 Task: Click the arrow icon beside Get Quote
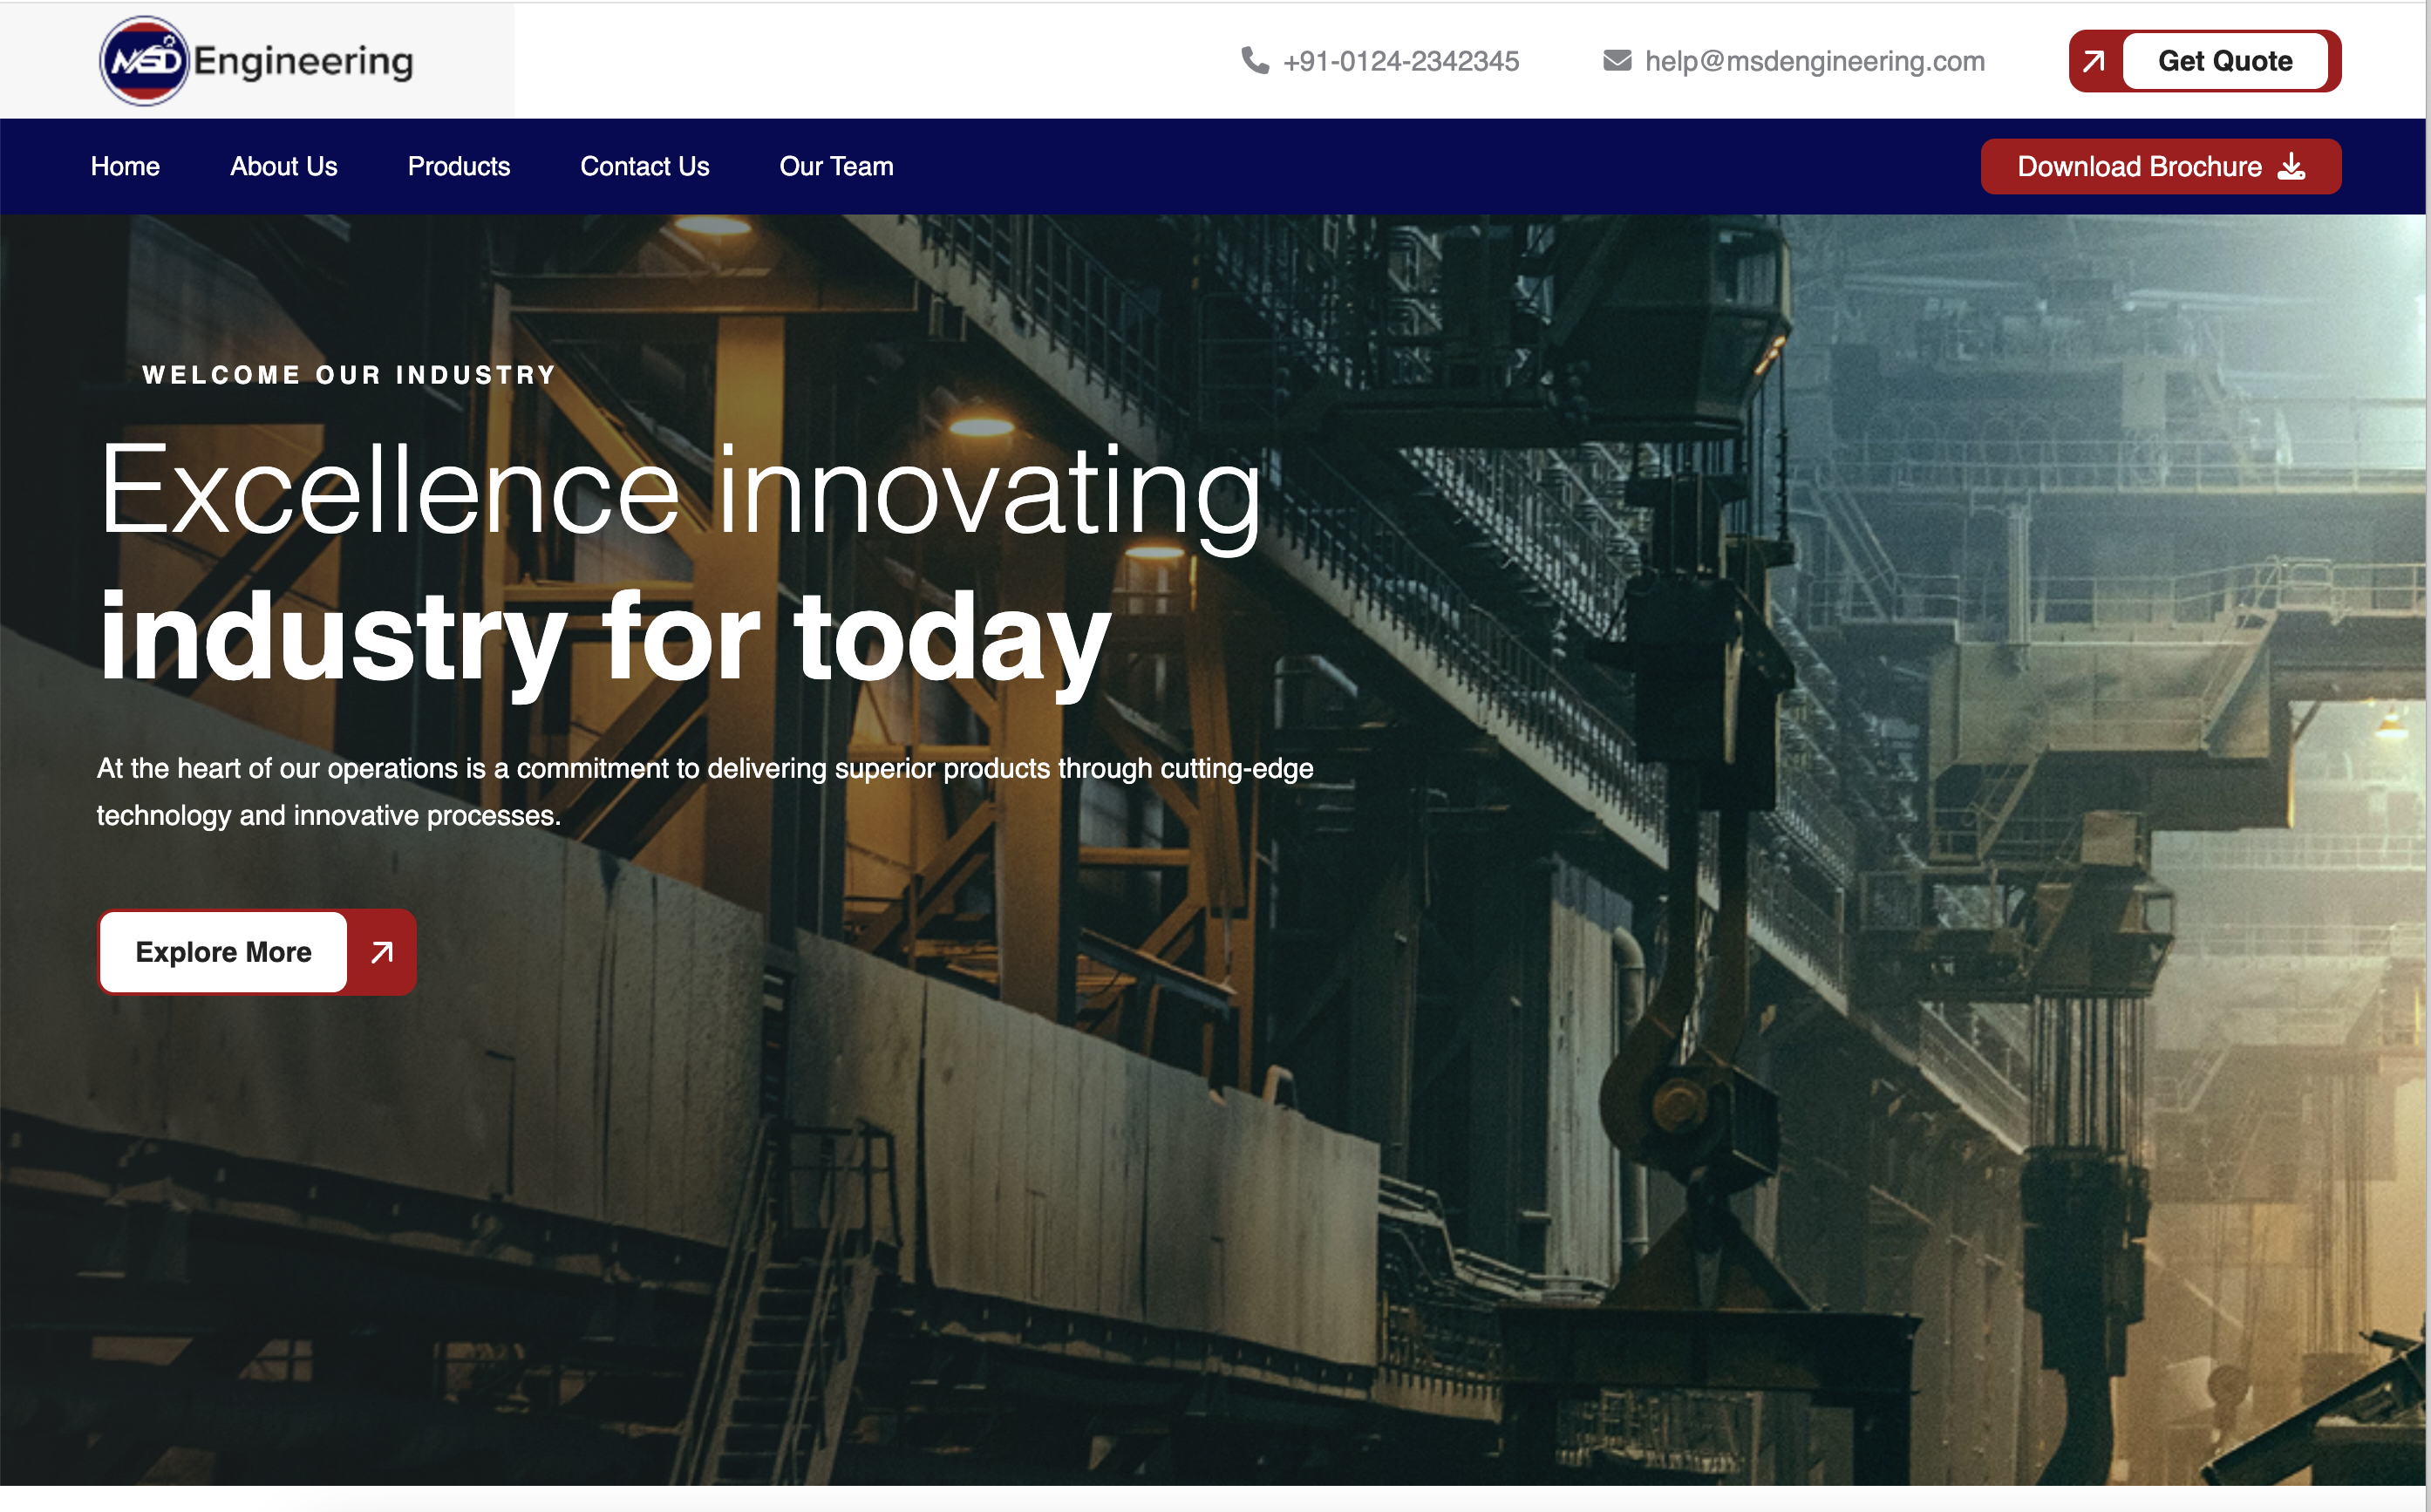[2094, 61]
